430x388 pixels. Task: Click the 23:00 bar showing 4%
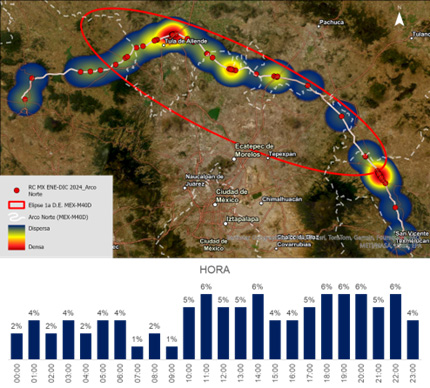coord(413,340)
